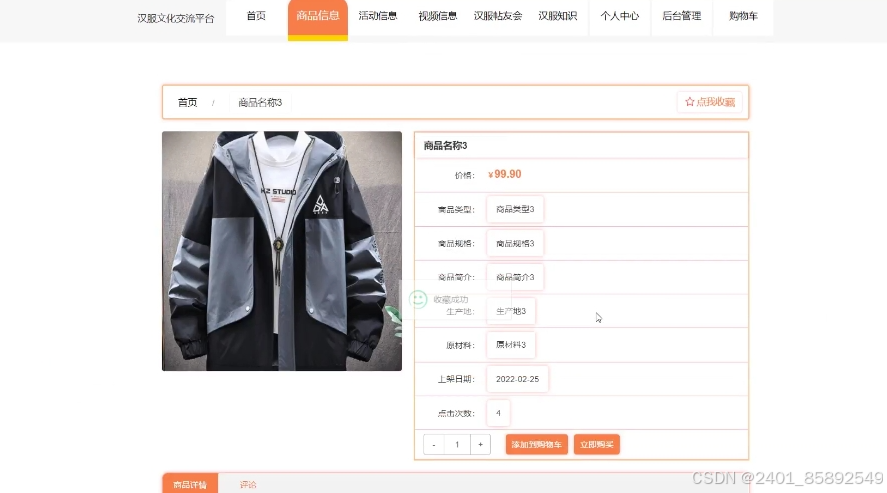Click the 立即购买 button
Image resolution: width=887 pixels, height=493 pixels.
click(597, 444)
